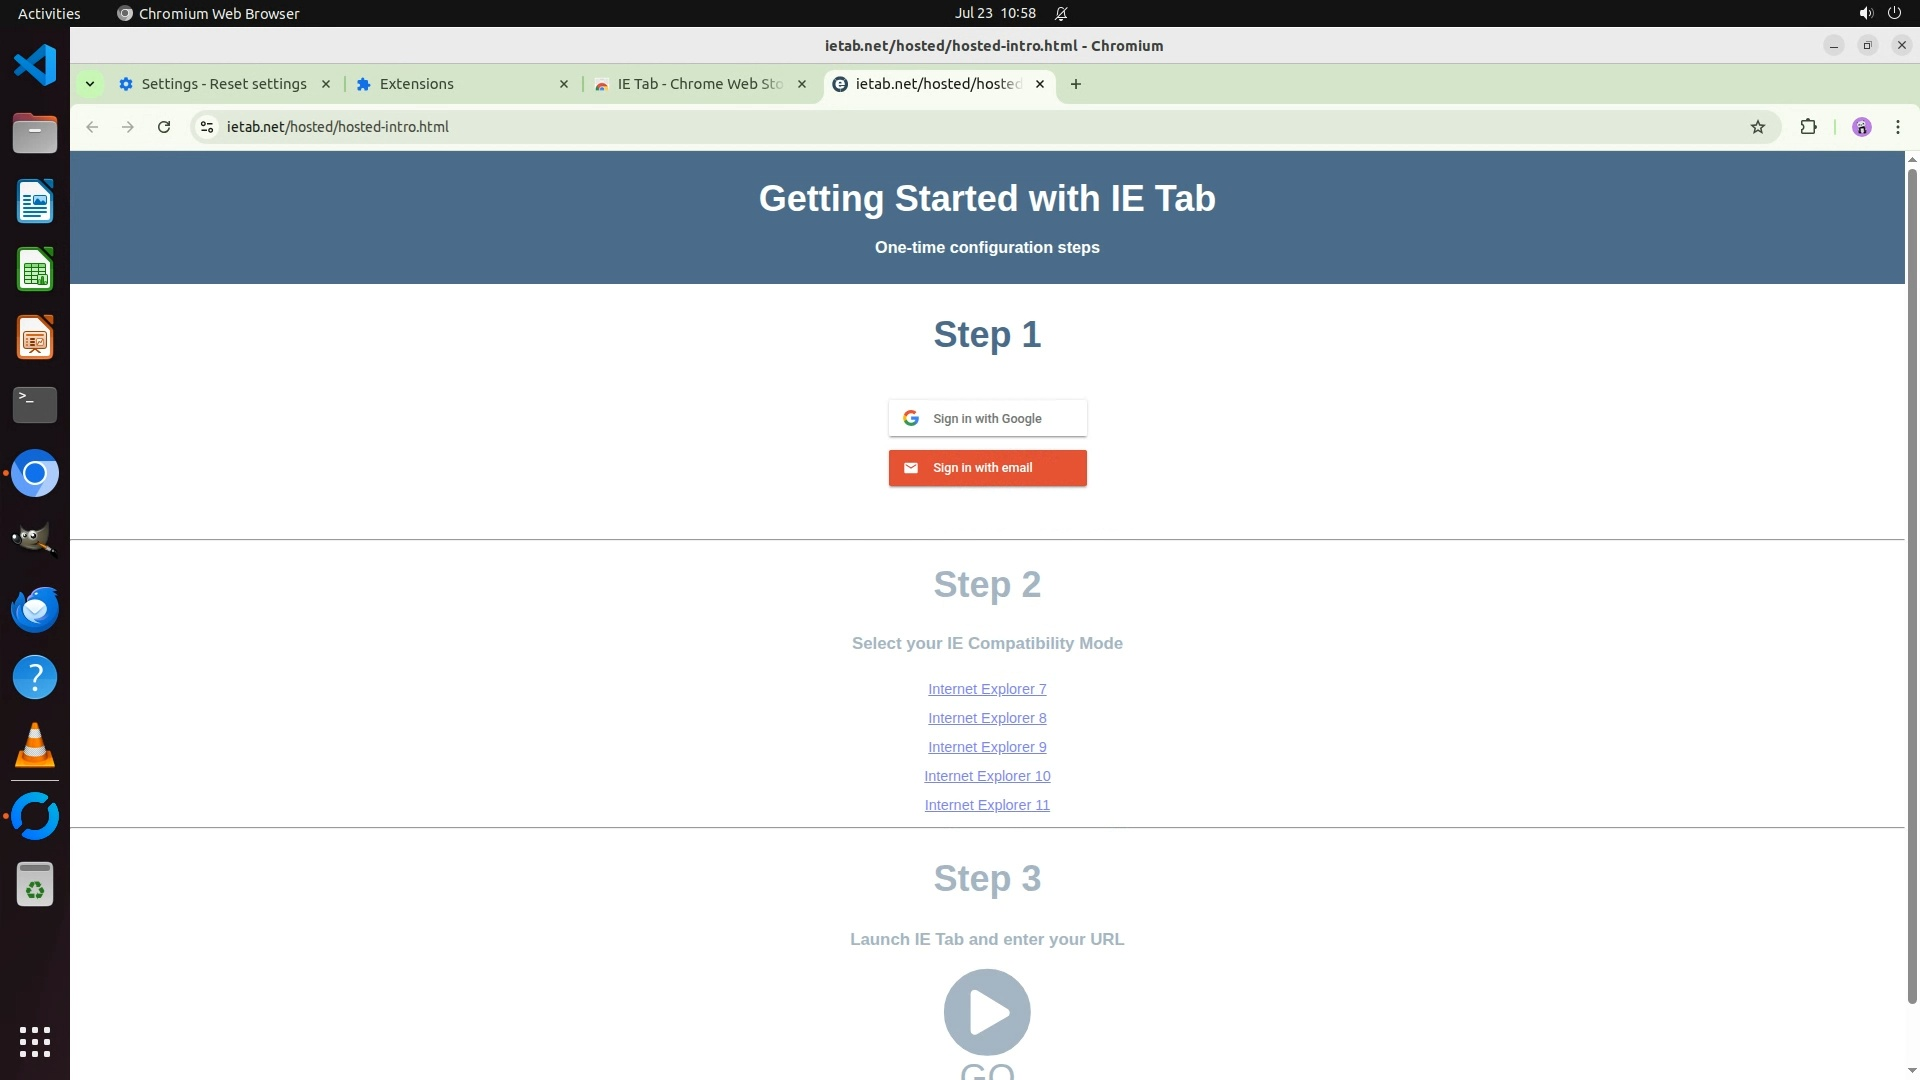Expand the tab search dropdown arrow
This screenshot has height=1080, width=1920.
click(x=90, y=84)
